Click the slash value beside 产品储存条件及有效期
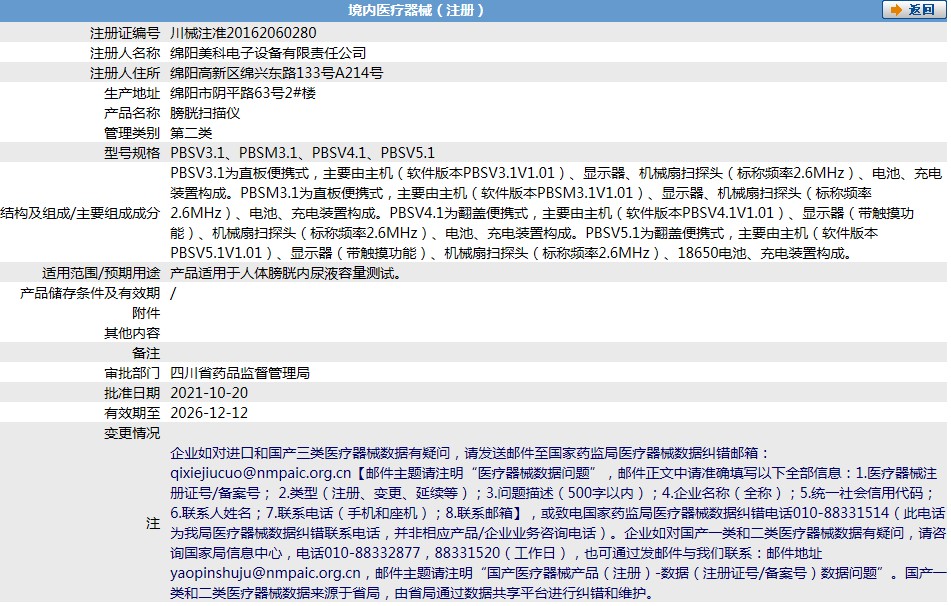Screen dimensions: 951x606 (x=173, y=293)
